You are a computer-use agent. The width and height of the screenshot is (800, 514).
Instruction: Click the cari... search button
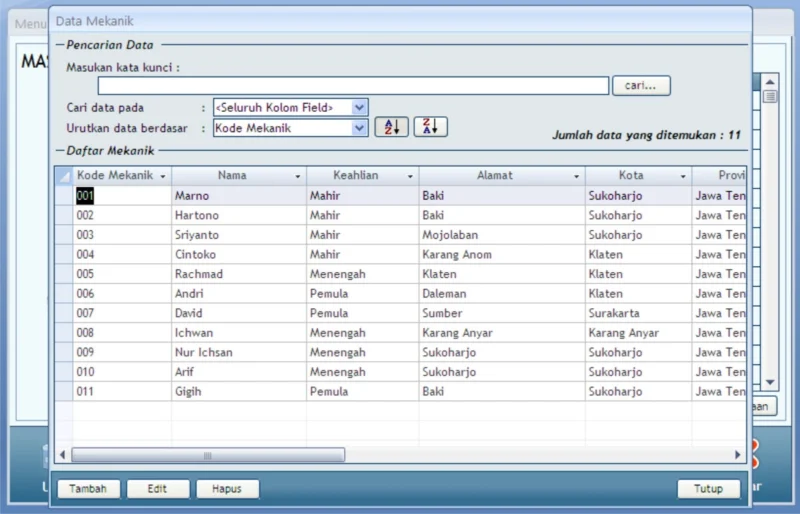coord(641,86)
